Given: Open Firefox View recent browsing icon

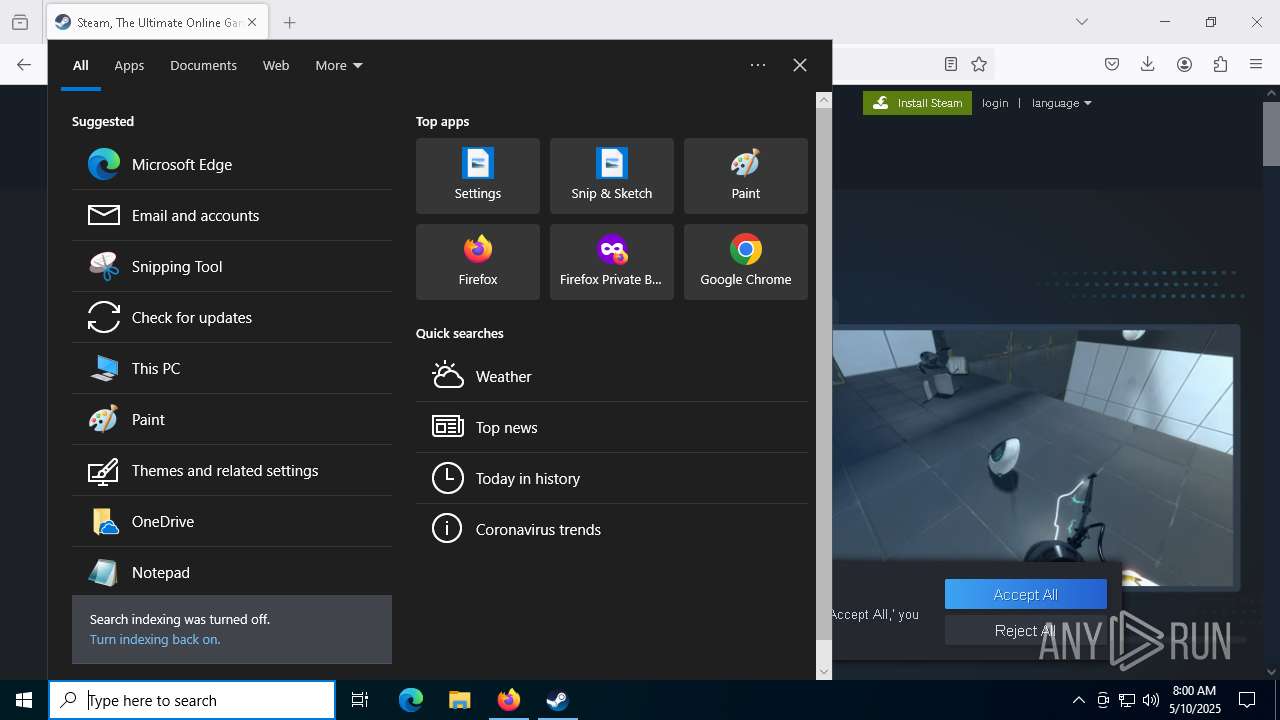Looking at the screenshot, I should (x=20, y=22).
